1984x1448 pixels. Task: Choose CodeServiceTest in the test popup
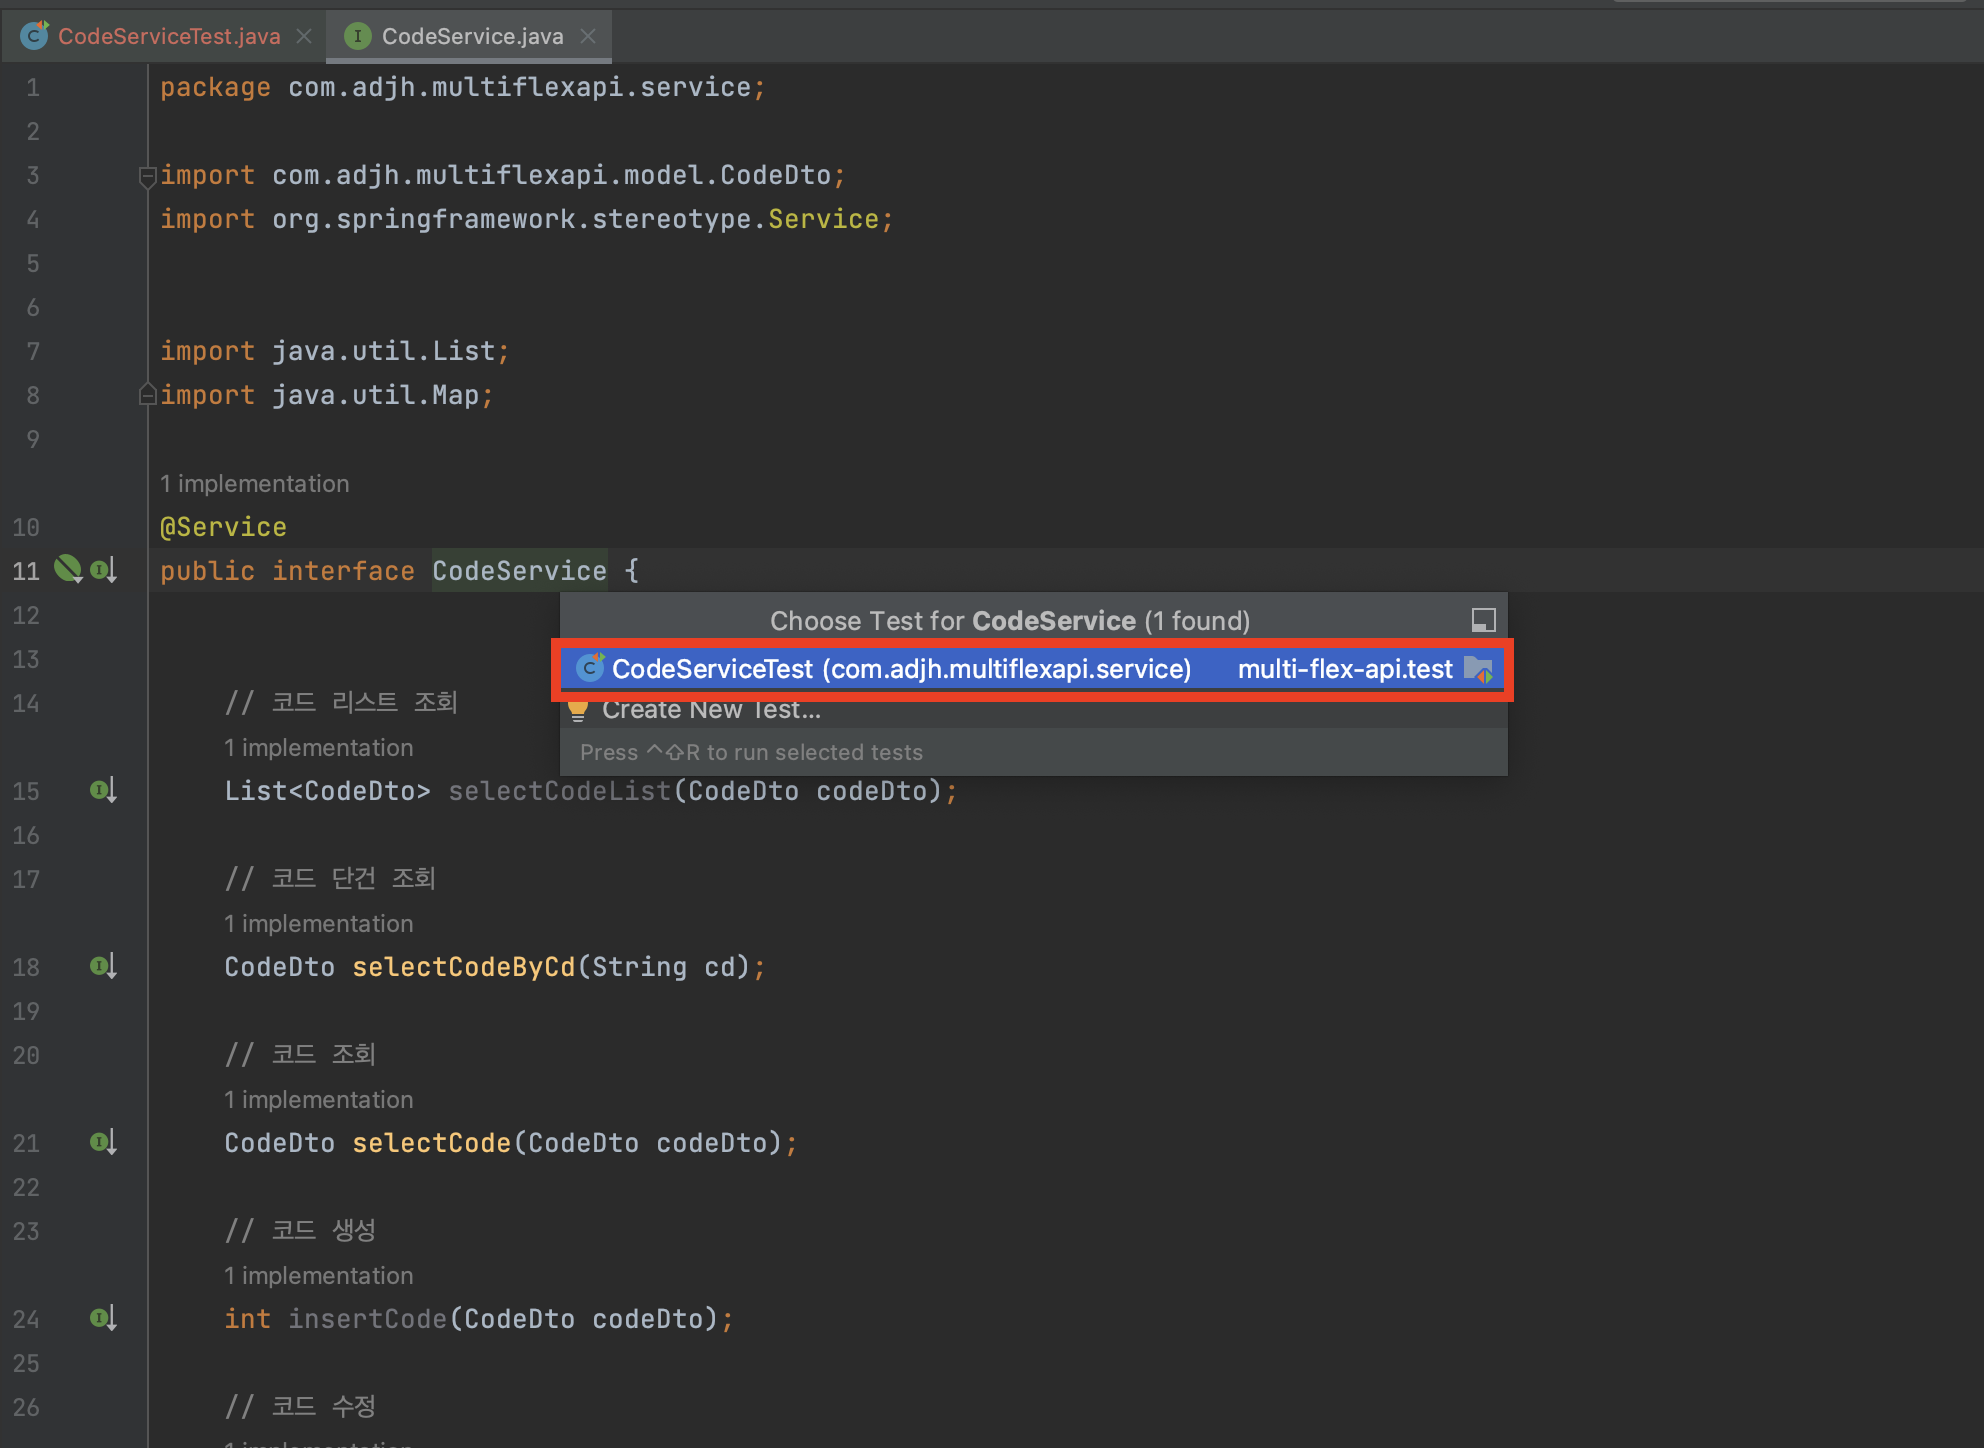900,669
